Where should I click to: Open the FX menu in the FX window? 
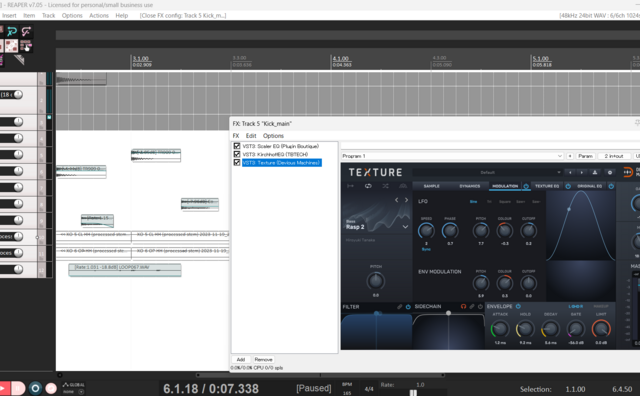(x=236, y=136)
